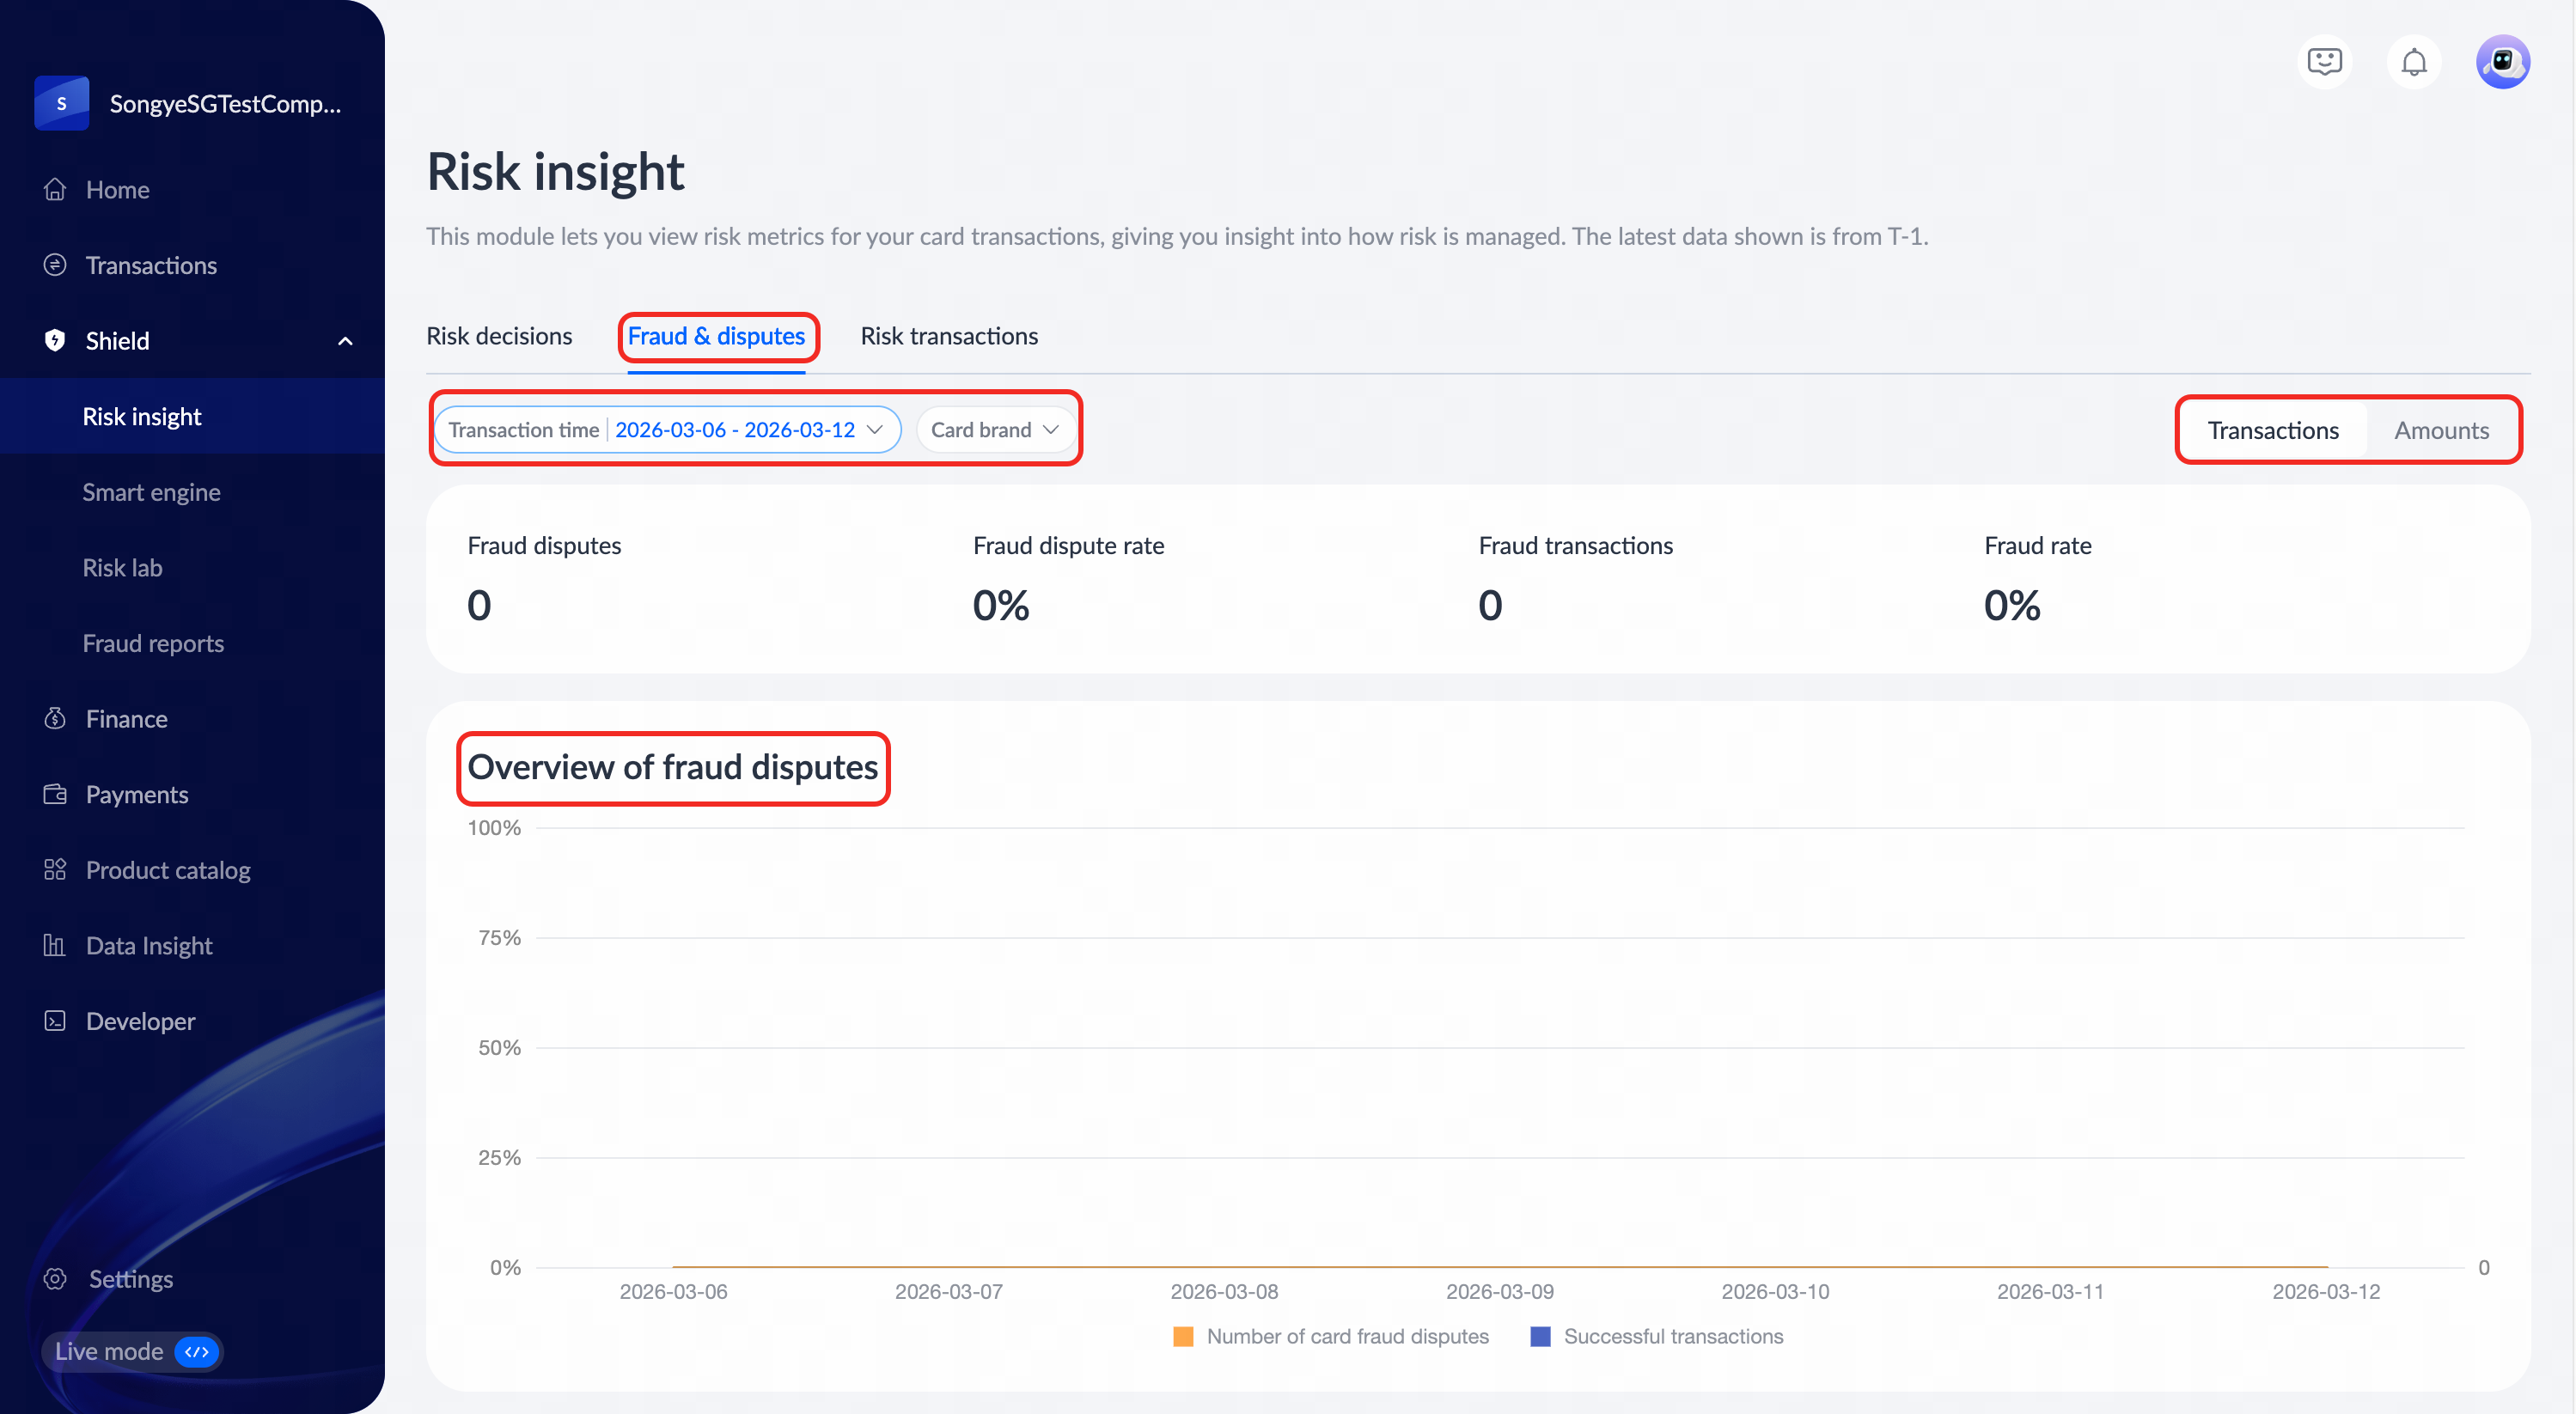Click the Data Insight chart icon
Viewport: 2576px width, 1414px height.
pos(55,945)
